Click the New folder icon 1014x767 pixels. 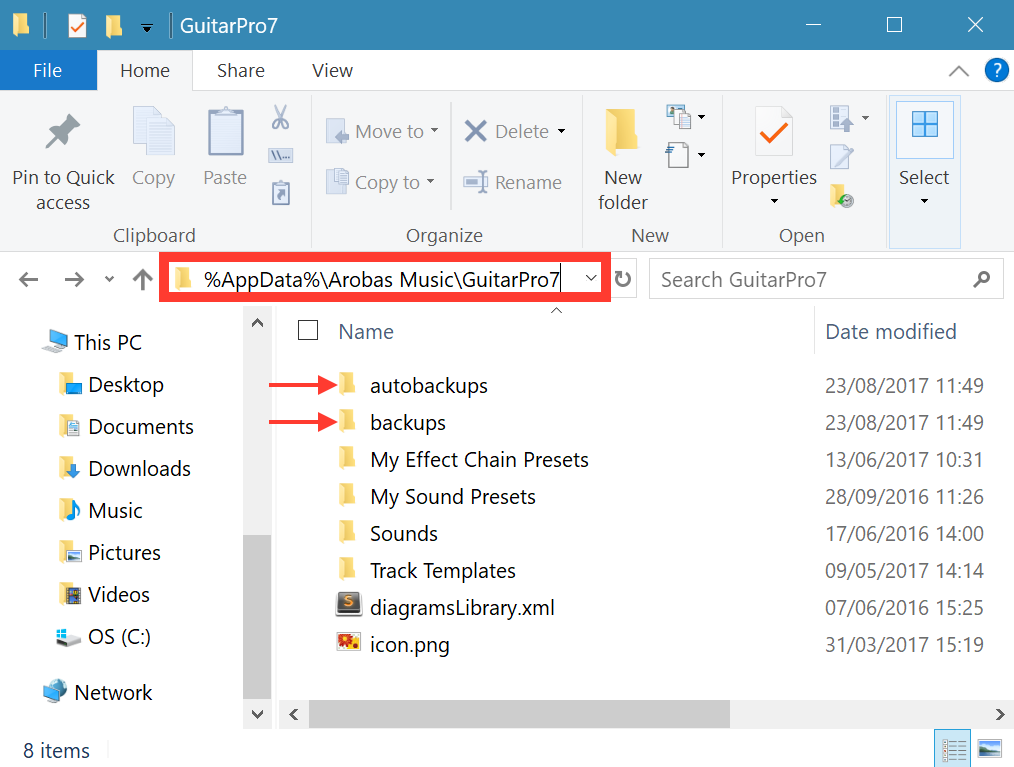pos(622,133)
